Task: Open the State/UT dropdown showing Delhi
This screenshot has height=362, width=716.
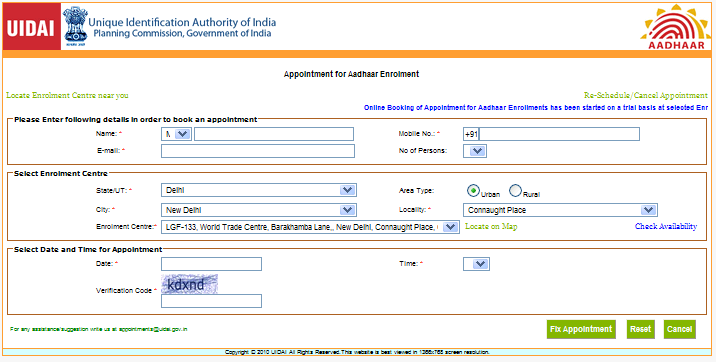Action: tap(258, 190)
